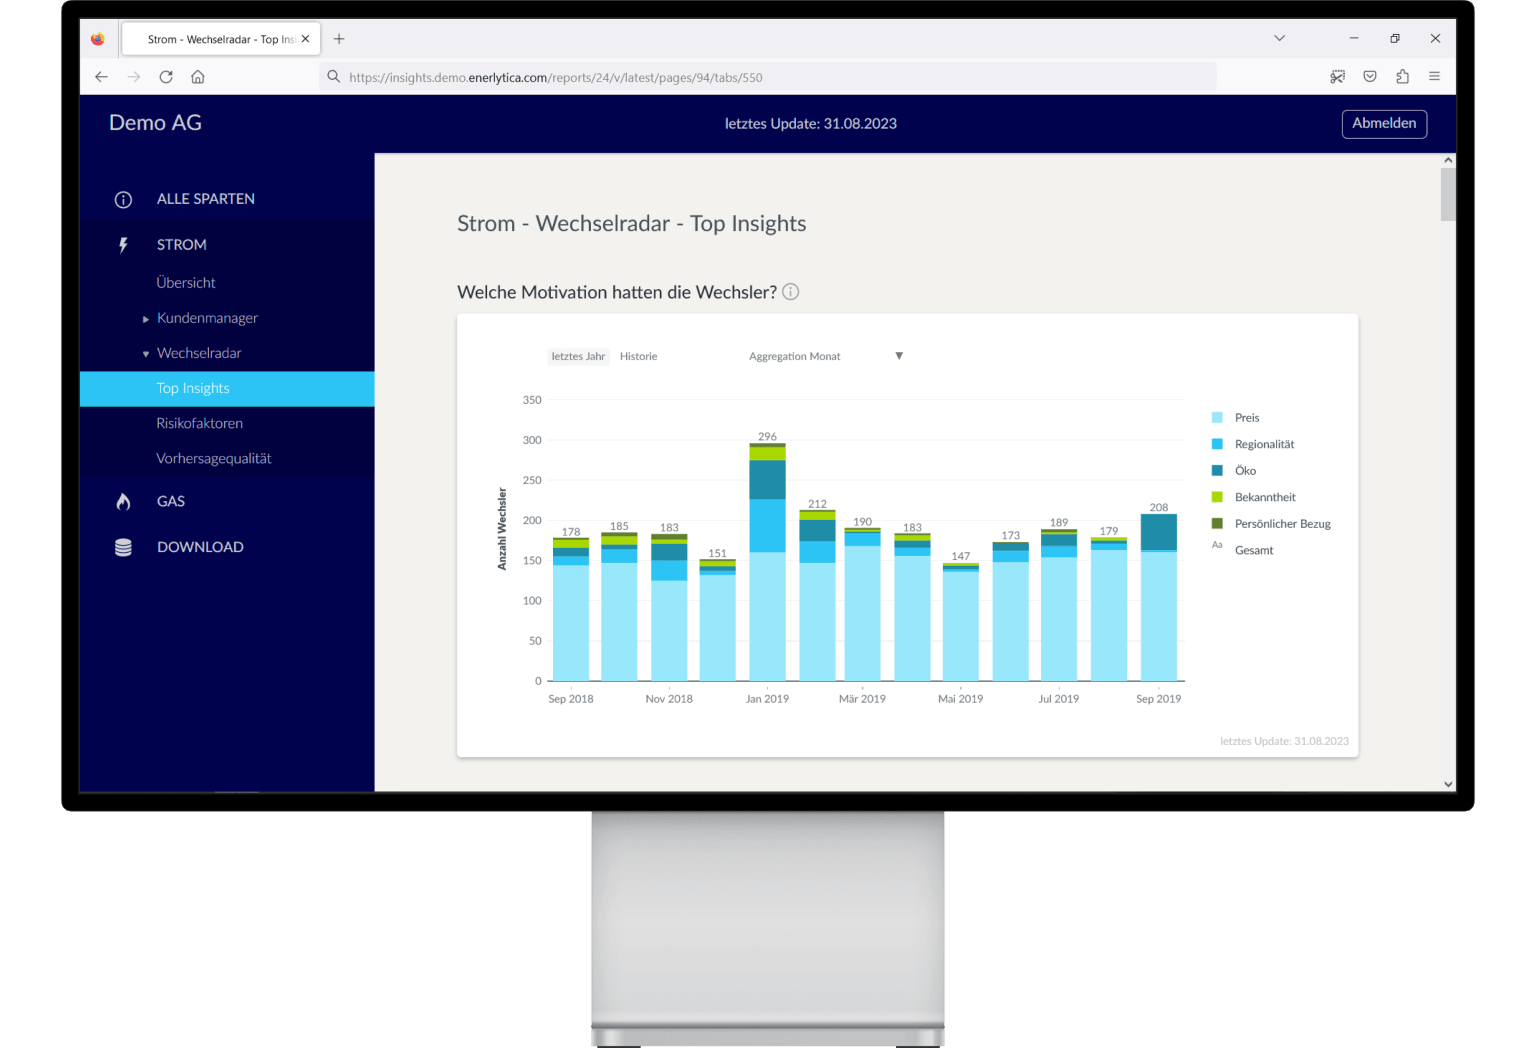
Task: Switch to Historie view
Action: pos(638,356)
